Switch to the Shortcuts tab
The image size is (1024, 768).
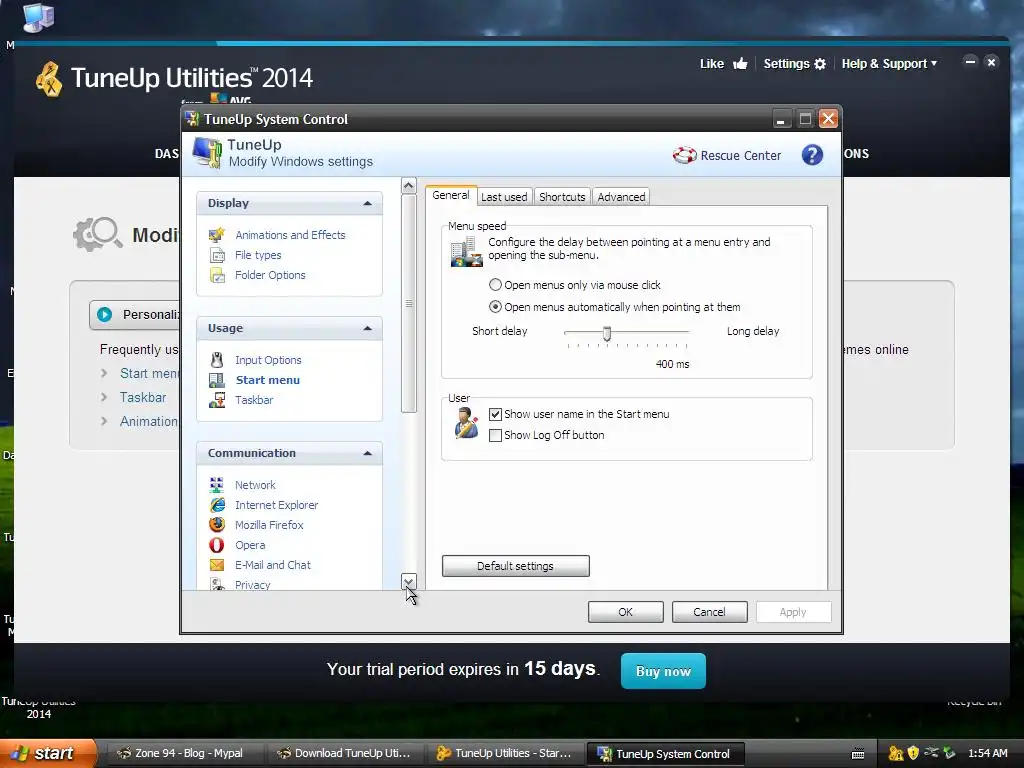click(562, 197)
